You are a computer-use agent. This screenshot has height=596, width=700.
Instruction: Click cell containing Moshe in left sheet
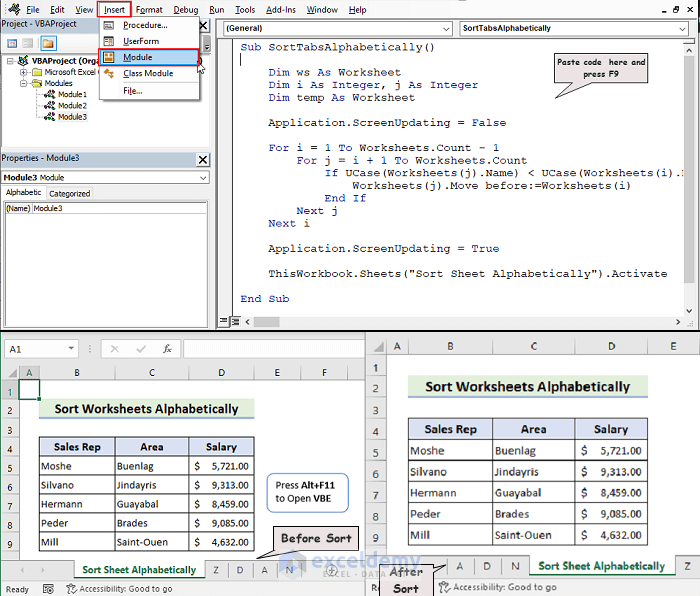pyautogui.click(x=77, y=466)
